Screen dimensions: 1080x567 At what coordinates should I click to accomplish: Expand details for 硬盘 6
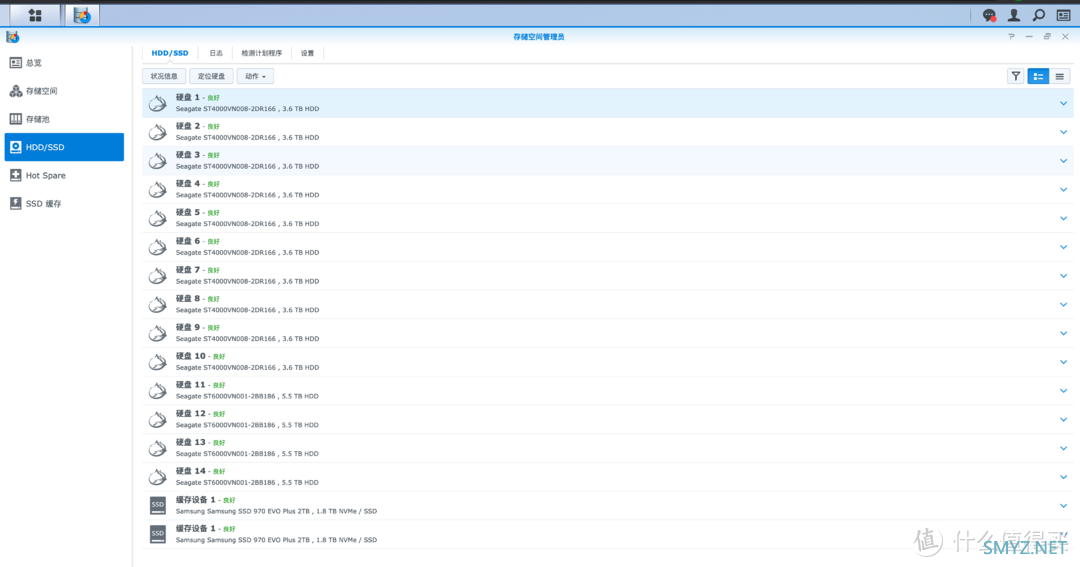click(x=1063, y=247)
